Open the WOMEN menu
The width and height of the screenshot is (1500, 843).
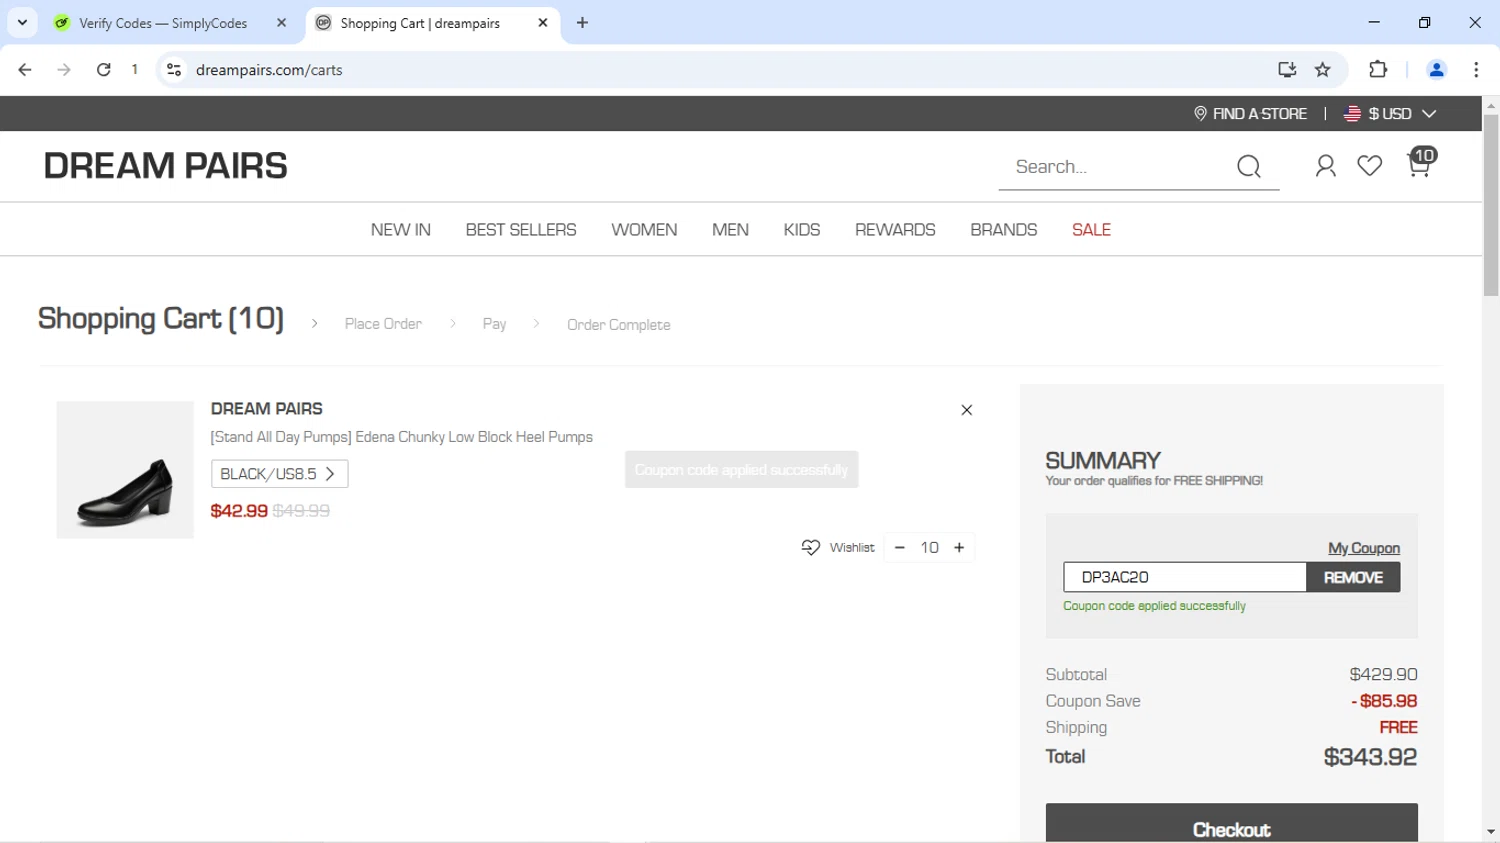[x=644, y=230]
